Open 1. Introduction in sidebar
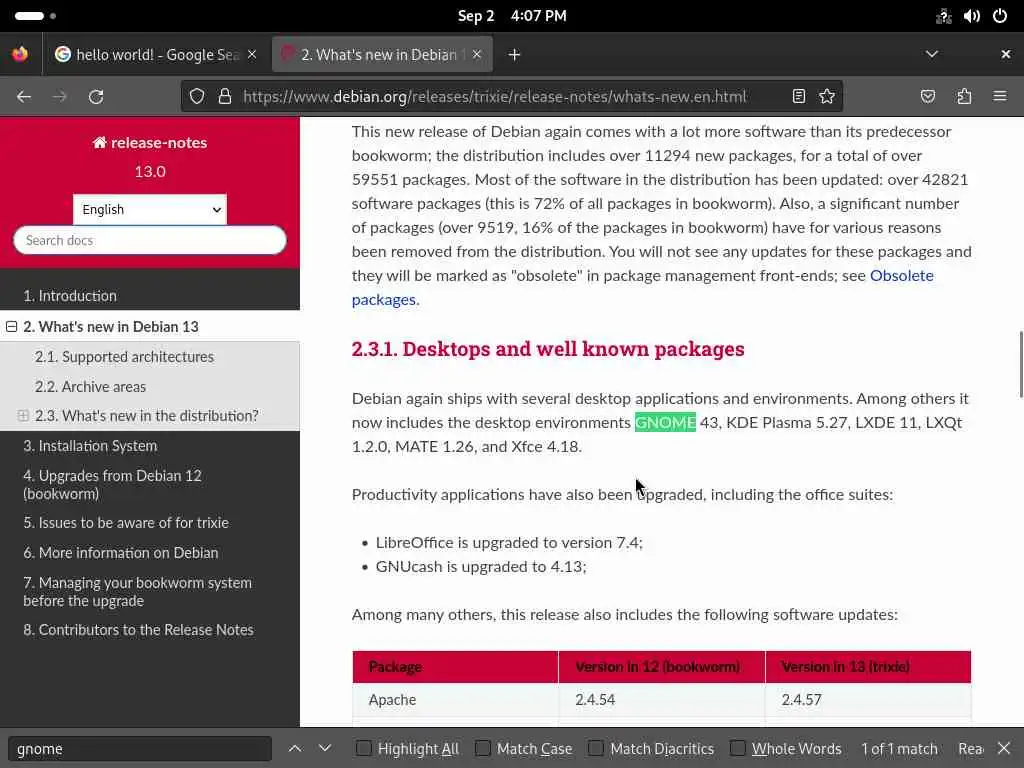This screenshot has height=768, width=1024. pyautogui.click(x=70, y=296)
